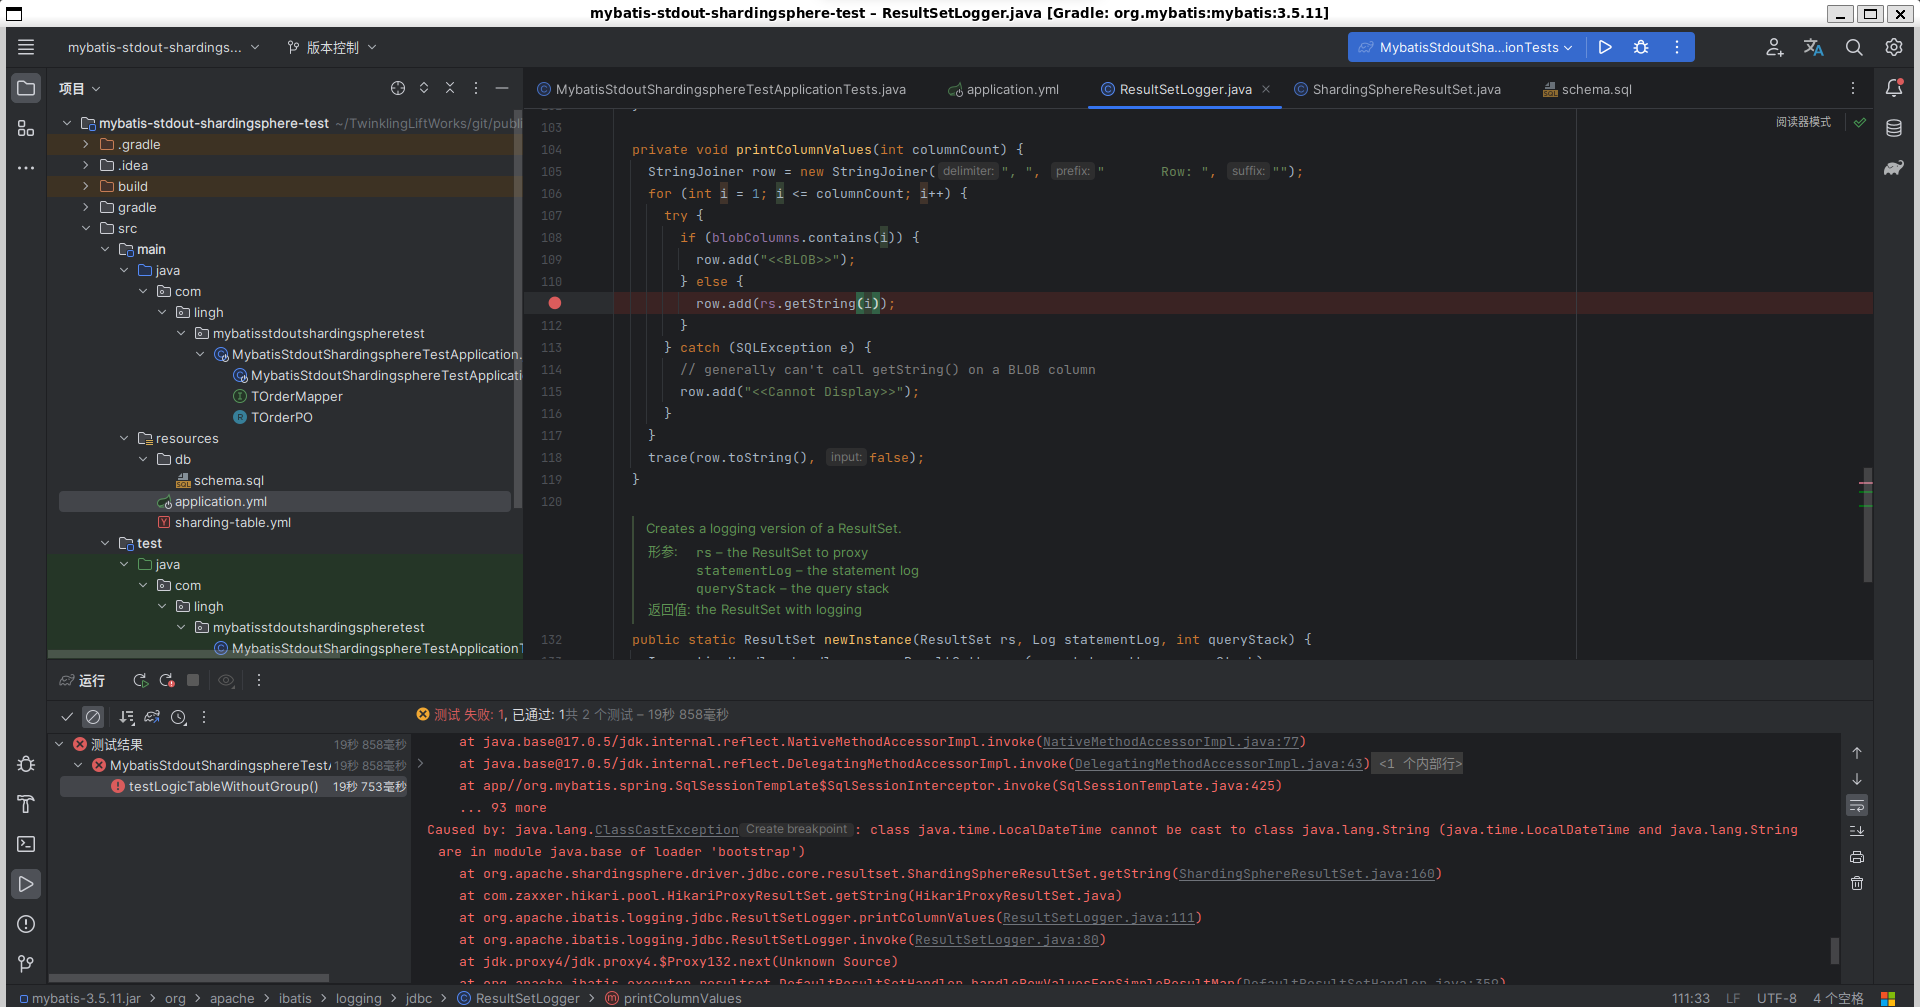1920x1007 pixels.
Task: Clear the console output with trash icon
Action: [x=1857, y=883]
